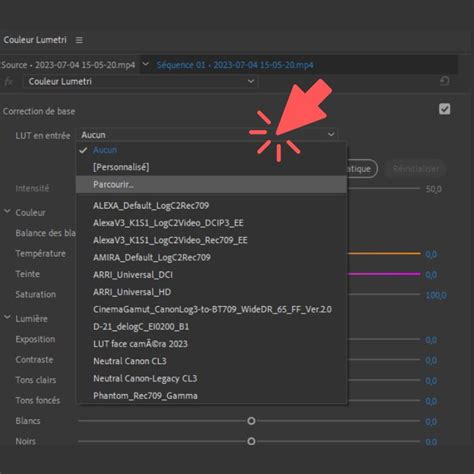This screenshot has width=474, height=474.
Task: Click the Teinte value 0,0
Action: [431, 275]
